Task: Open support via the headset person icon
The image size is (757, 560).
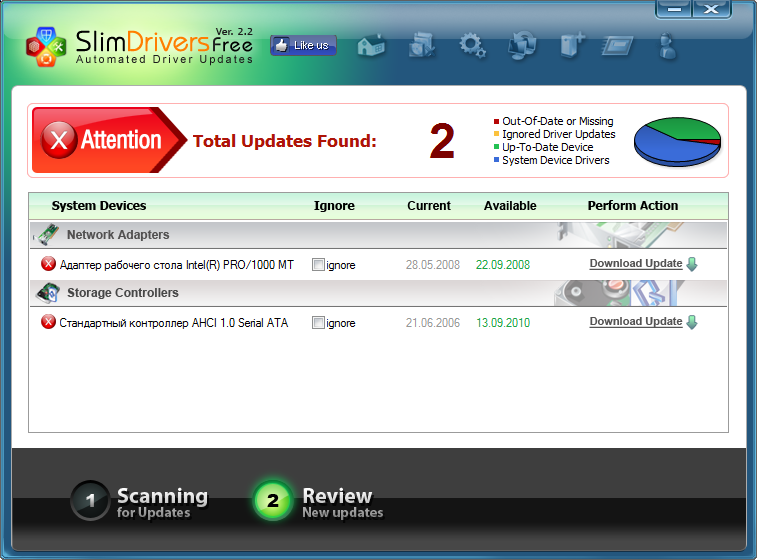Action: tap(668, 46)
